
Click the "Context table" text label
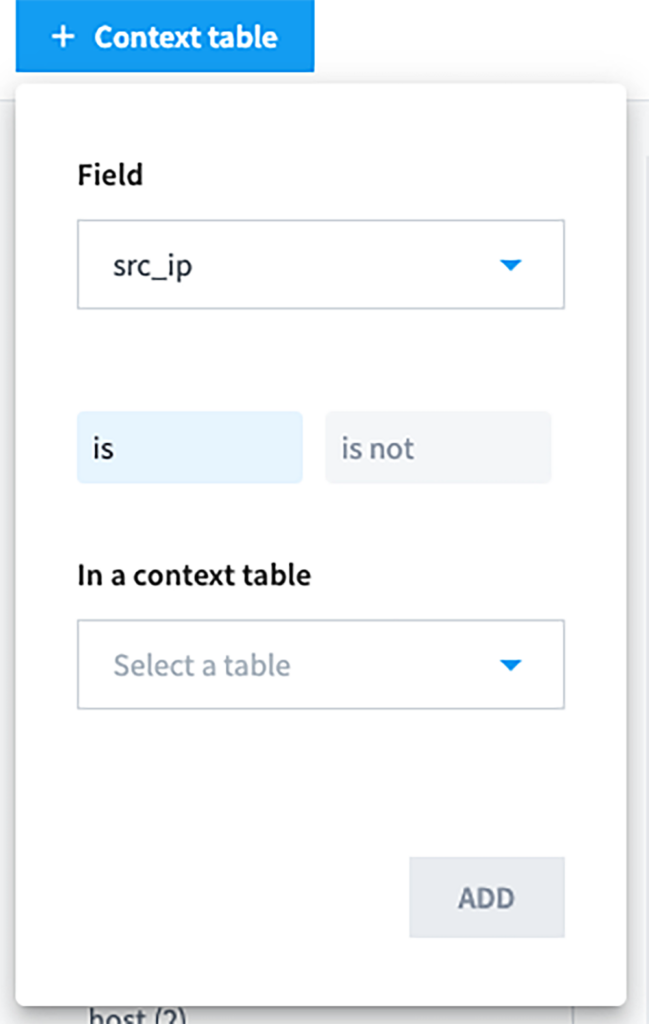[185, 38]
